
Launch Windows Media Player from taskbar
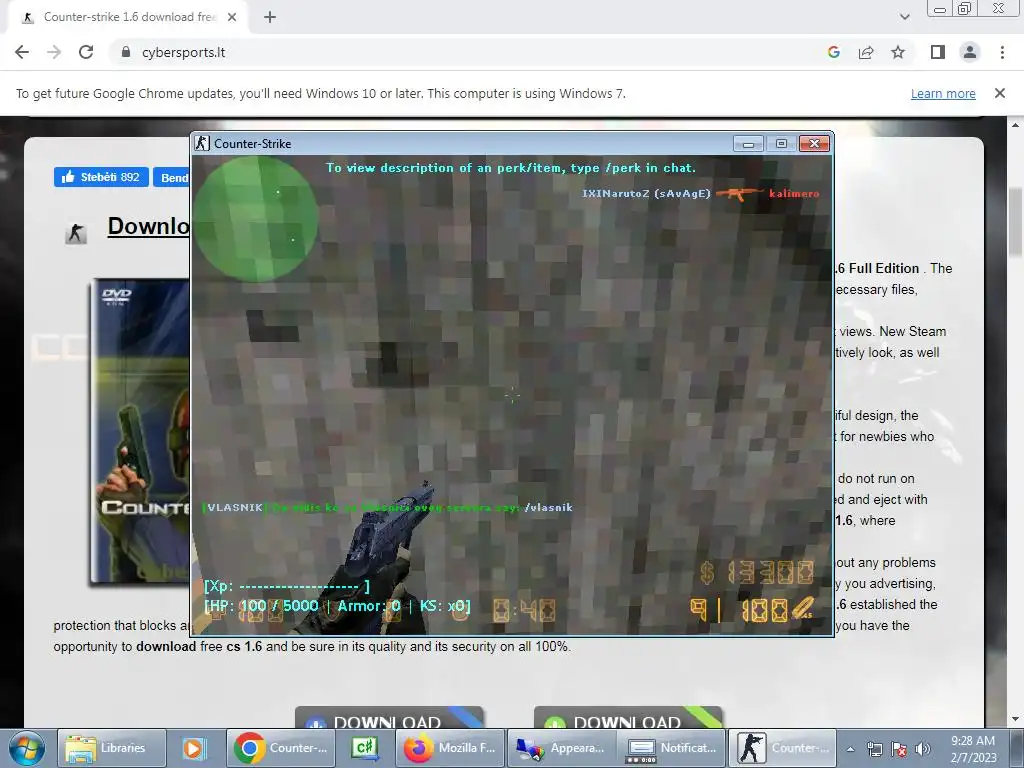click(193, 748)
